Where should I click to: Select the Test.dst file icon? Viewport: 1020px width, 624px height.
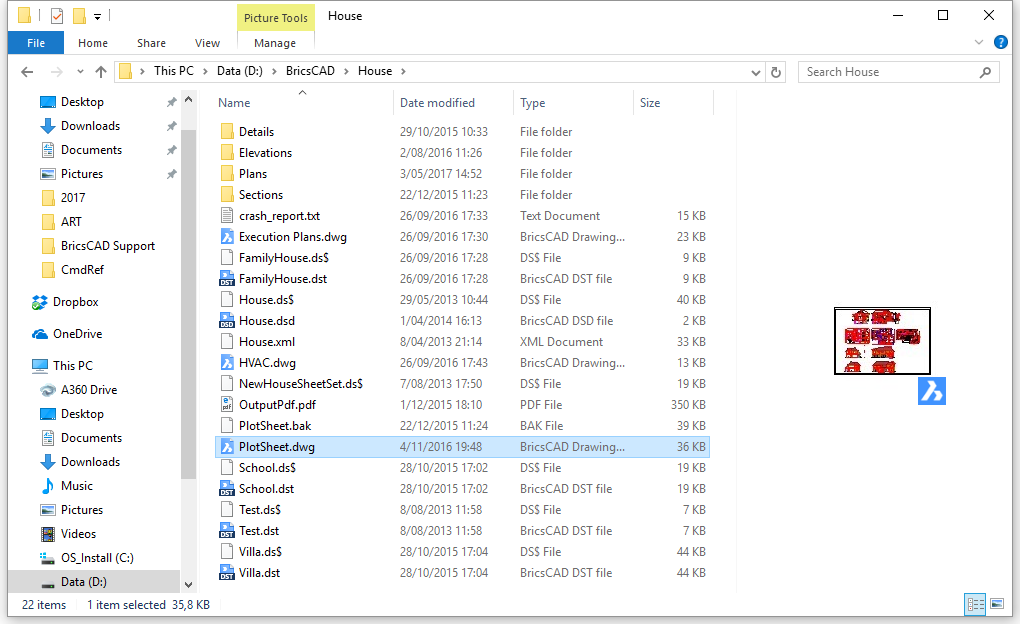click(227, 531)
